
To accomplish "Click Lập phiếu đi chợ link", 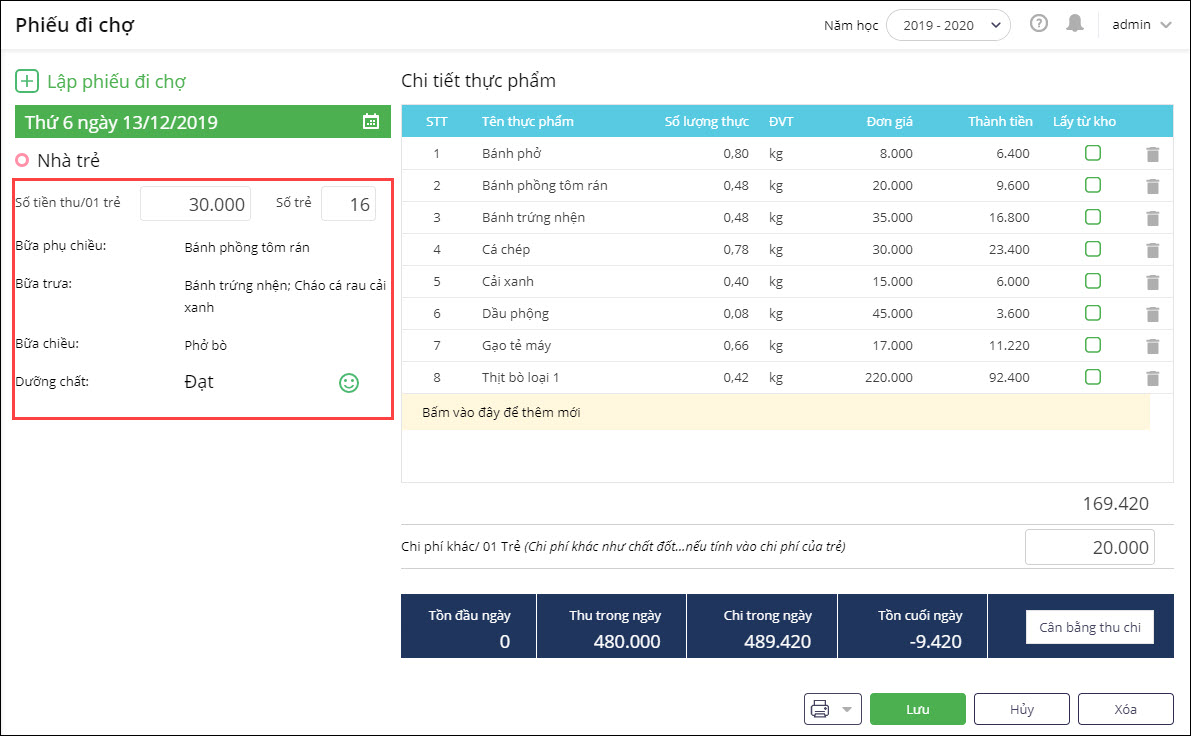I will (x=116, y=81).
